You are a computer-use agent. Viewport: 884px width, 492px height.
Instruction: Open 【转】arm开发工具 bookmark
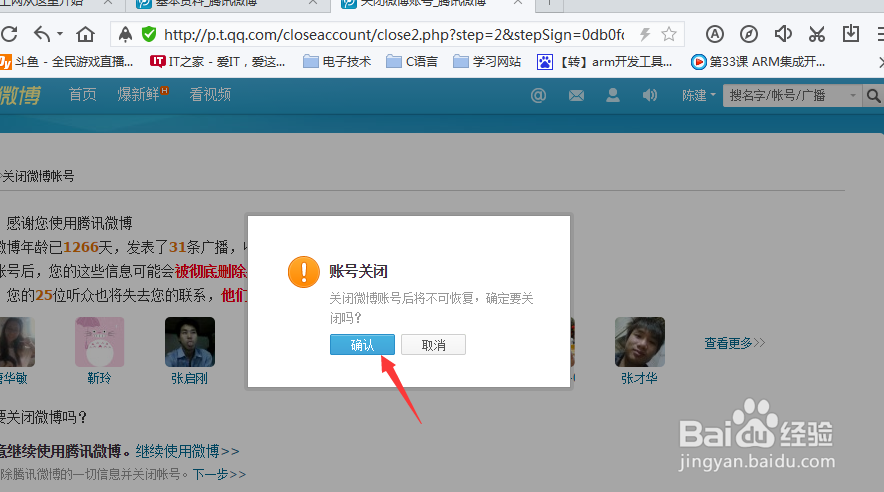click(x=604, y=61)
